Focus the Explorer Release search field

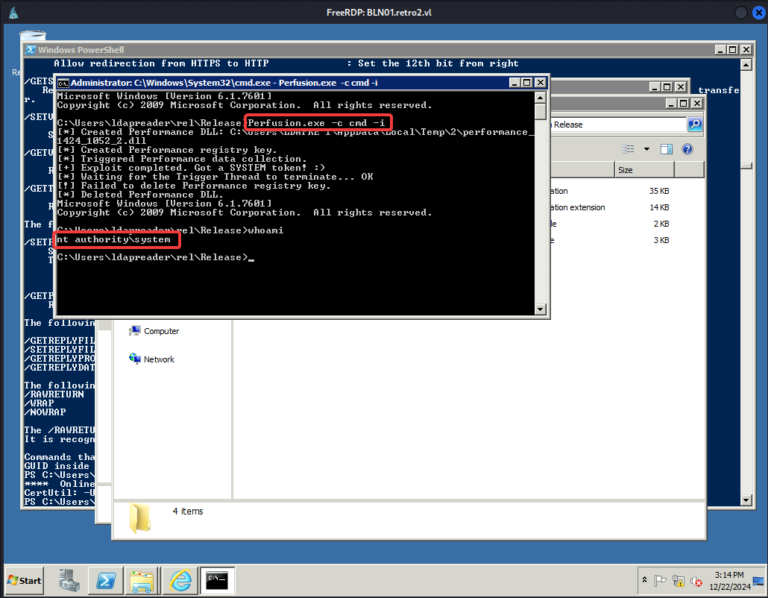618,124
